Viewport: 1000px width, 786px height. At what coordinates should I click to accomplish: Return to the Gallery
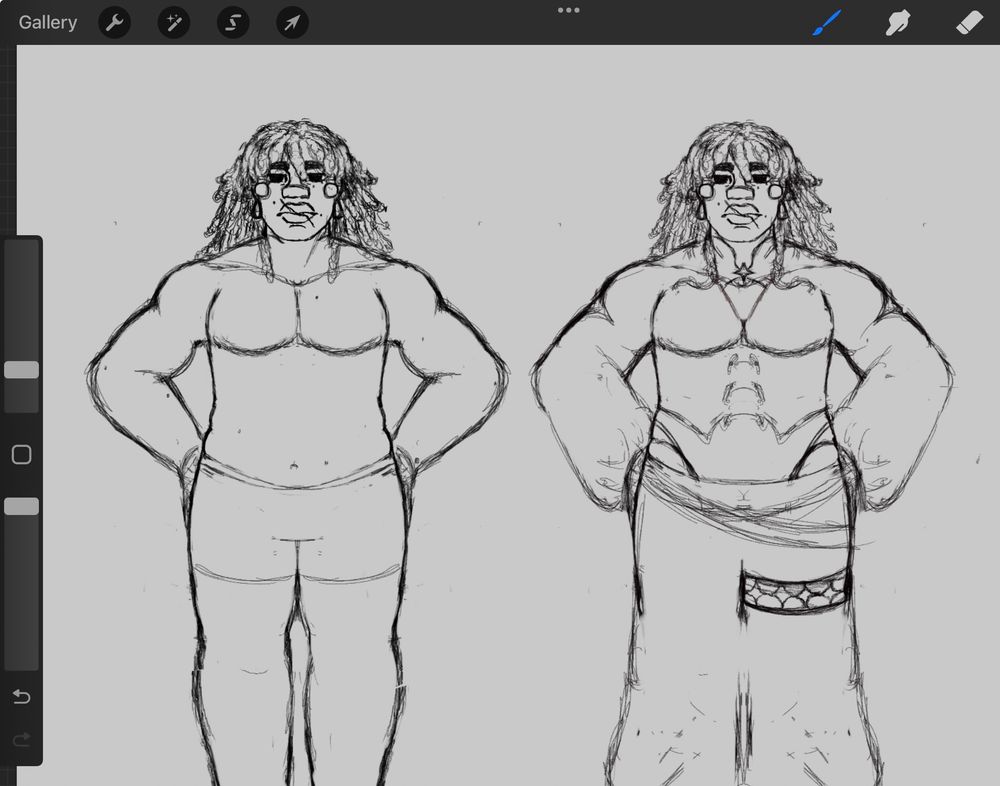47,22
